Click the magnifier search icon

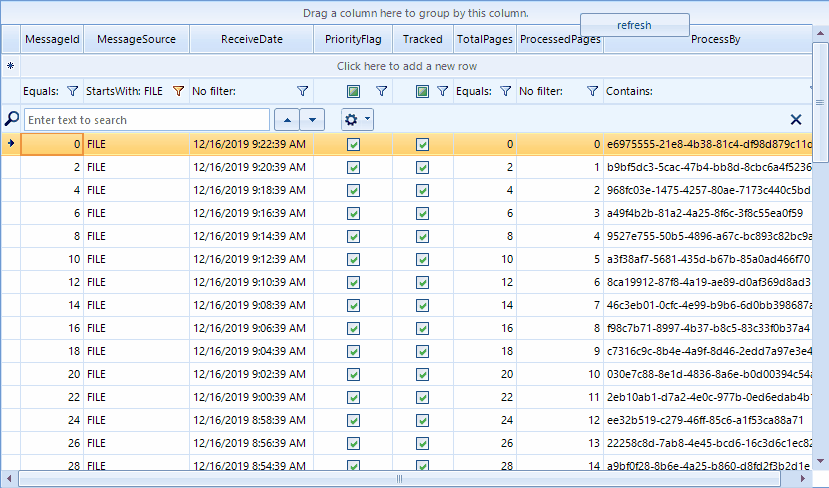(x=12, y=119)
